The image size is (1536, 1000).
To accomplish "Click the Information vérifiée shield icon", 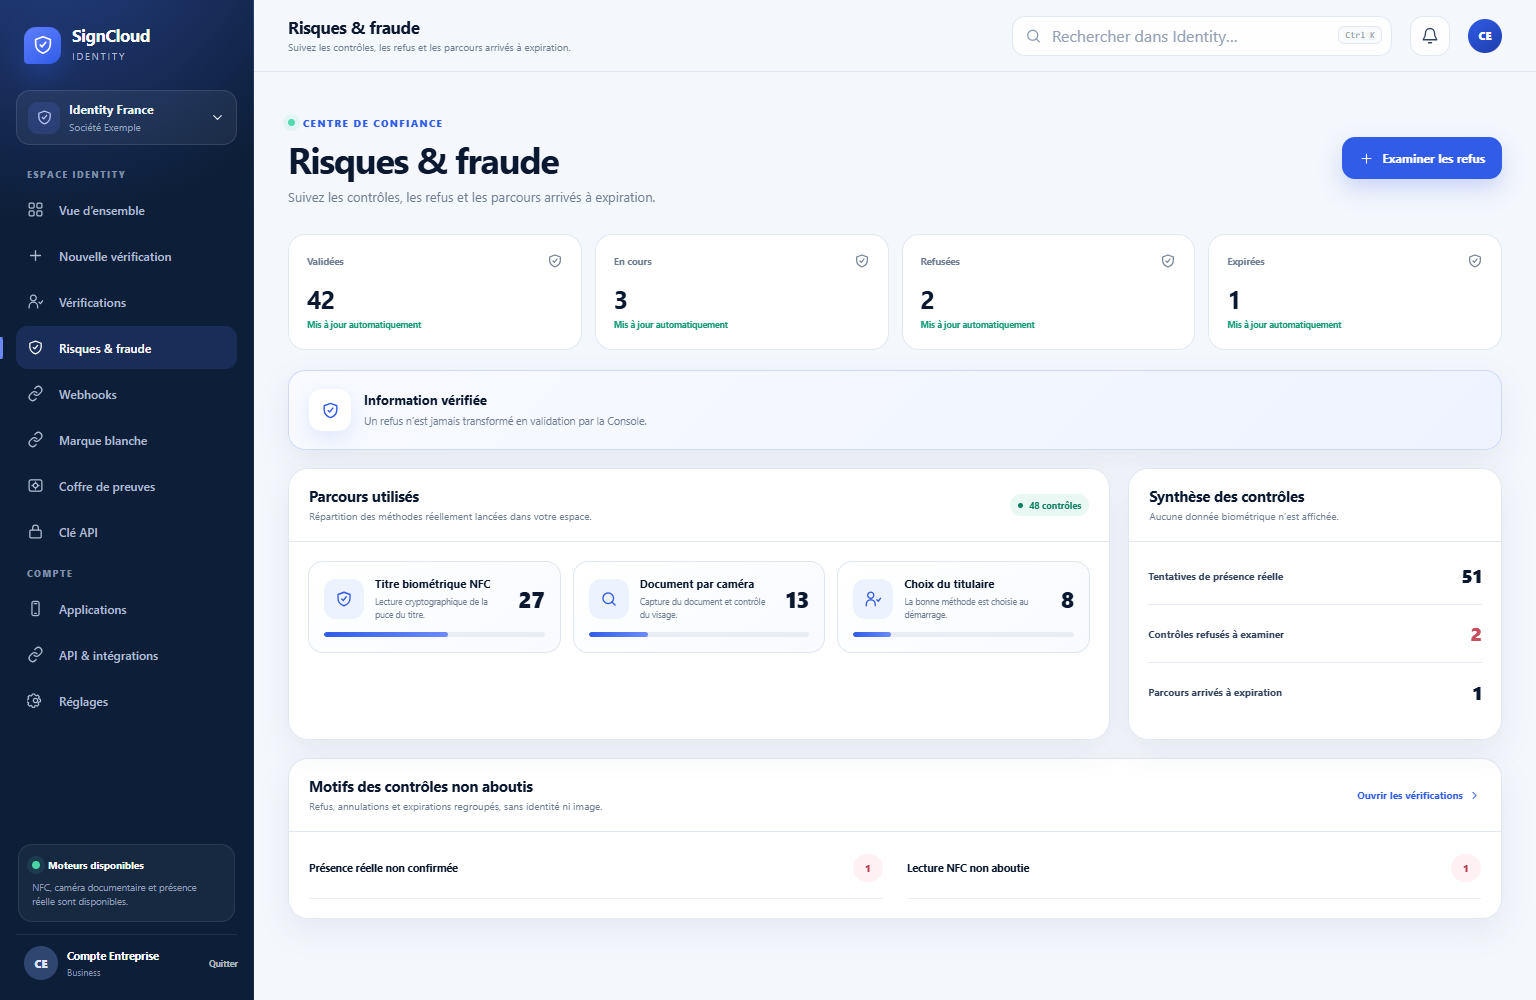I will [x=330, y=410].
